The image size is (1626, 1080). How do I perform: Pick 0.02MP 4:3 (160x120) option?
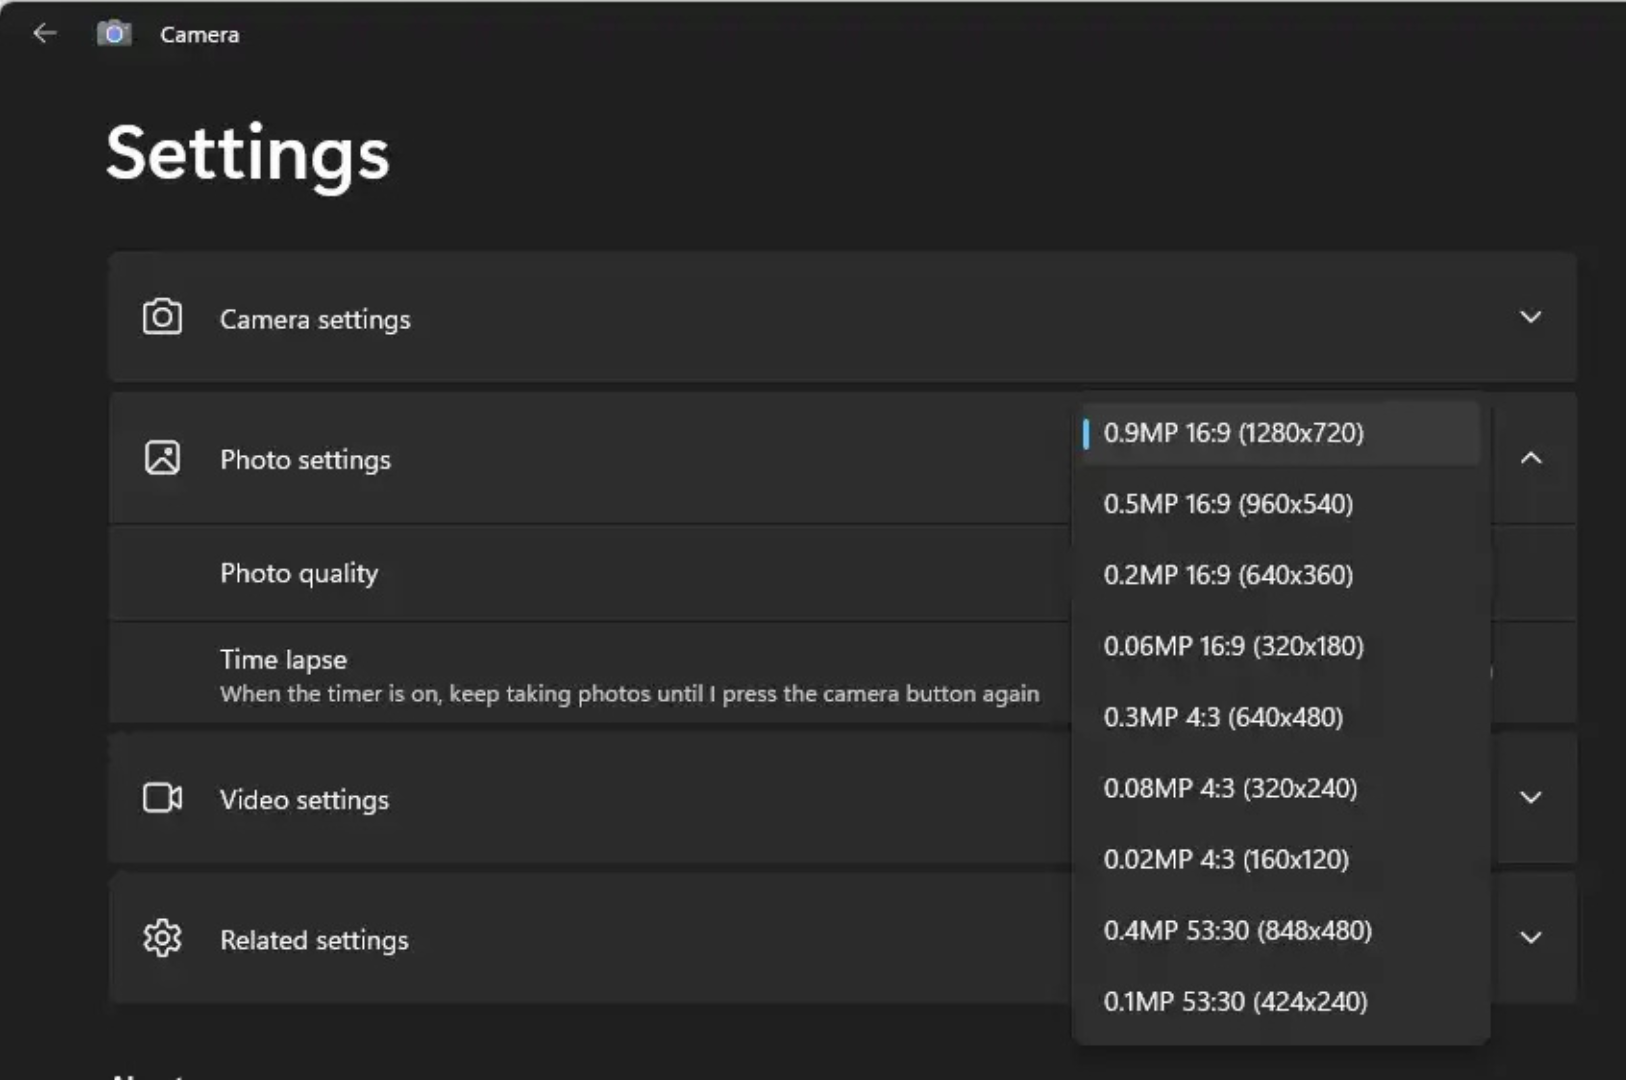(x=1226, y=859)
